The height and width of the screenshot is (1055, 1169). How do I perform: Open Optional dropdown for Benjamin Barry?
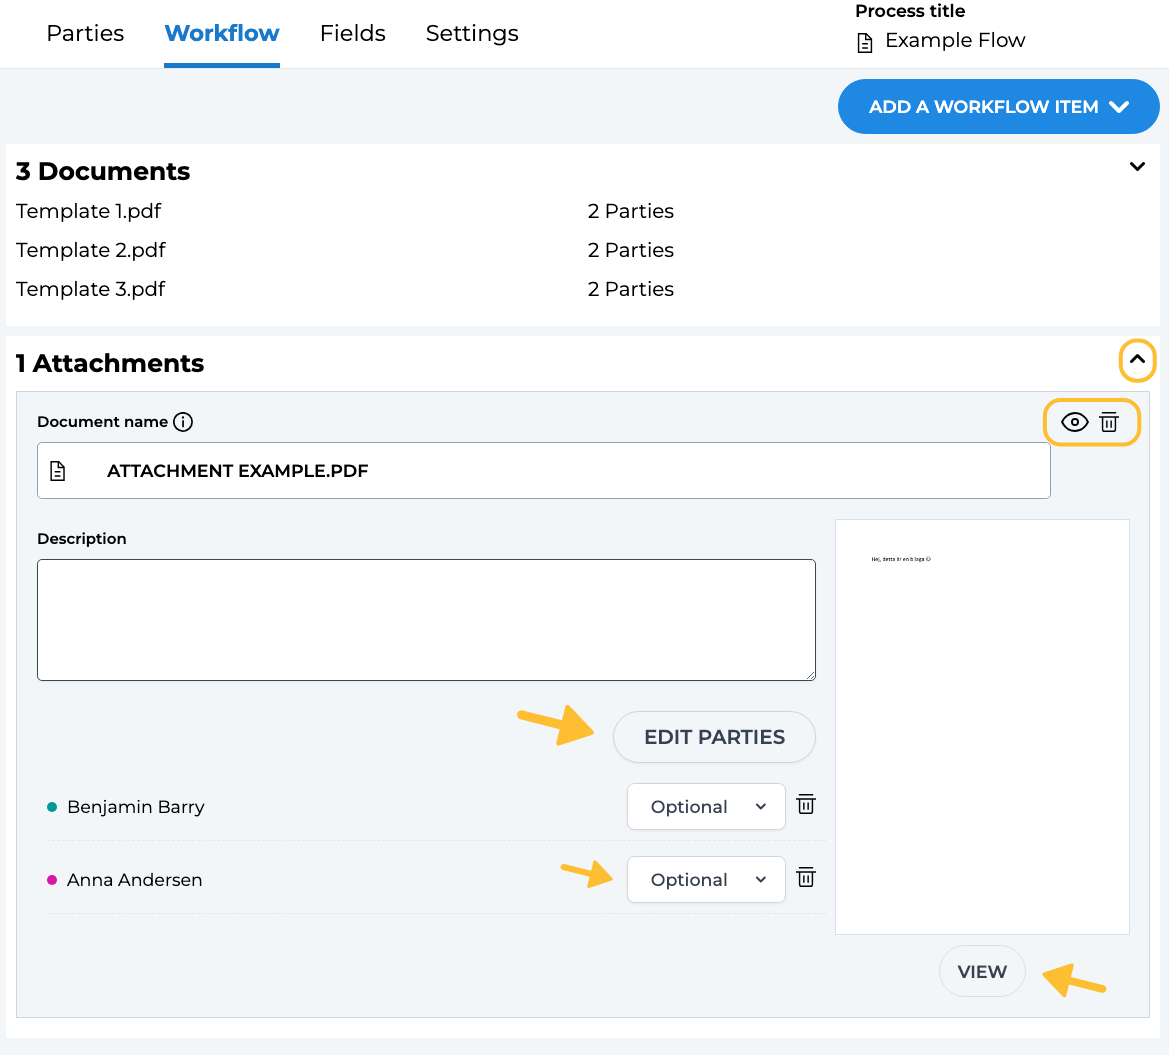706,807
